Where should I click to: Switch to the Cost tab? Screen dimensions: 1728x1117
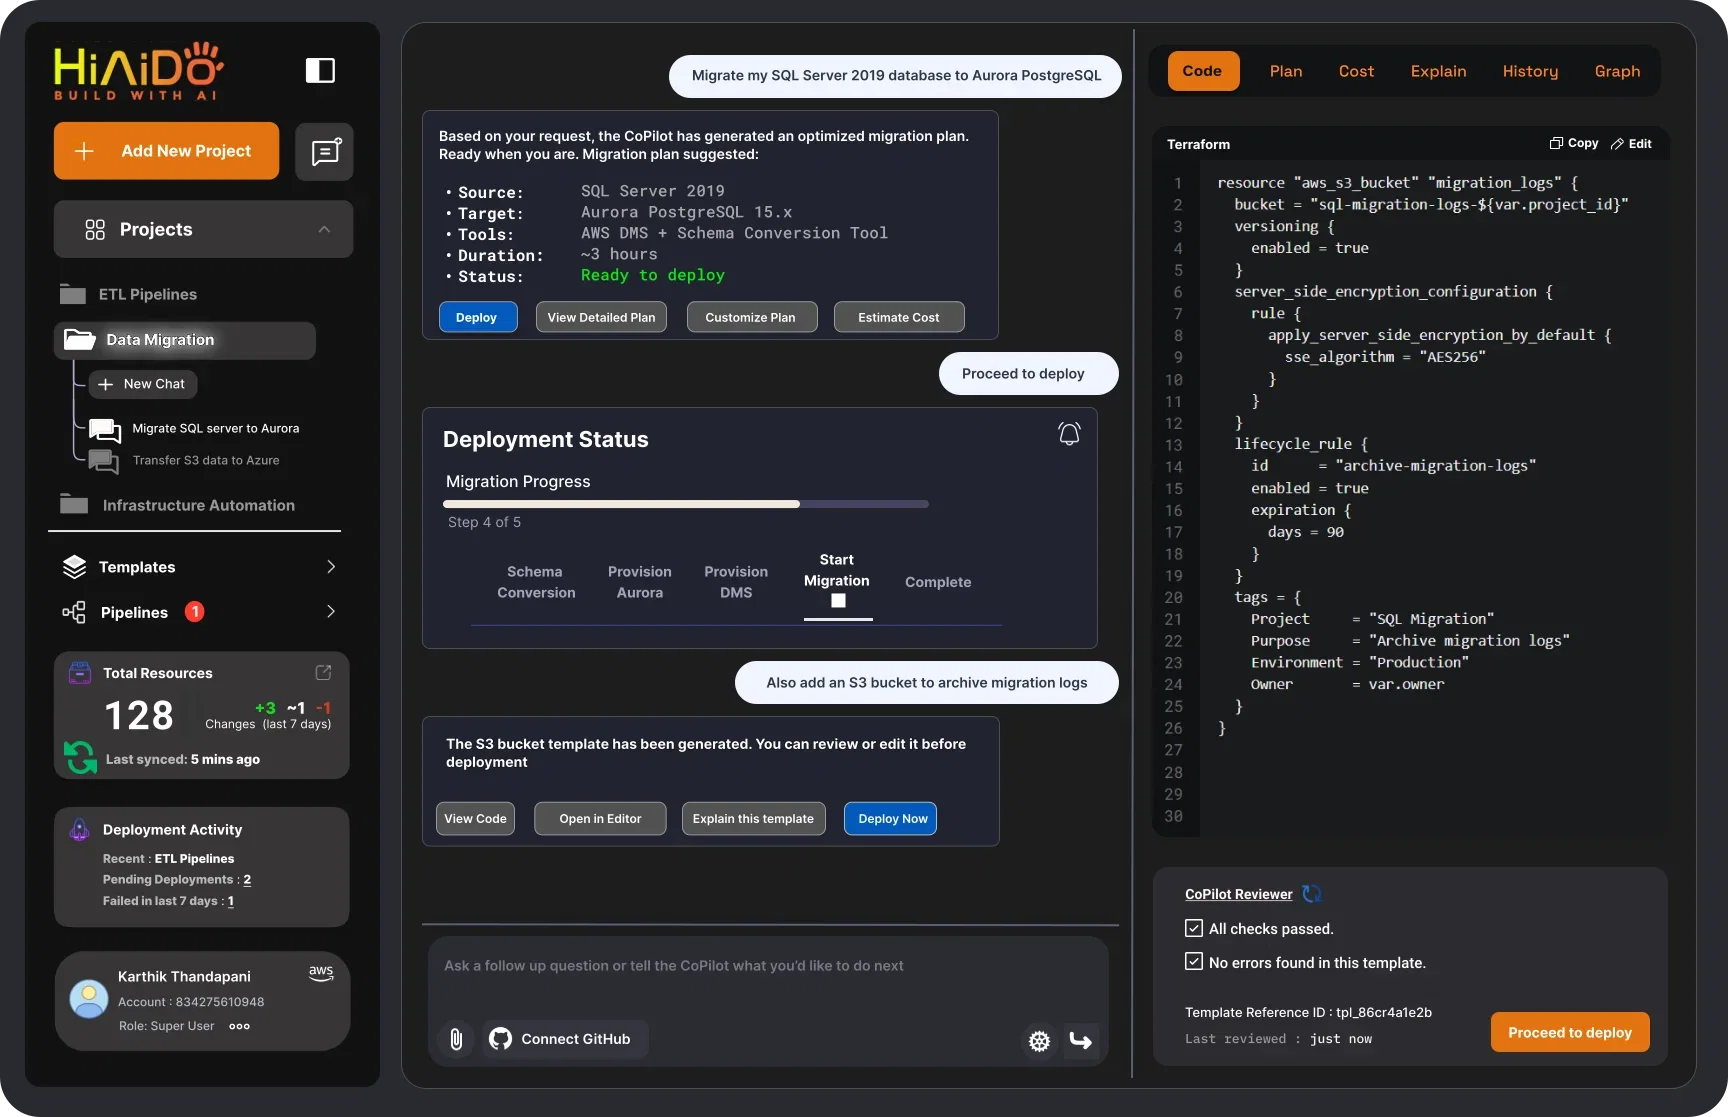(x=1356, y=71)
